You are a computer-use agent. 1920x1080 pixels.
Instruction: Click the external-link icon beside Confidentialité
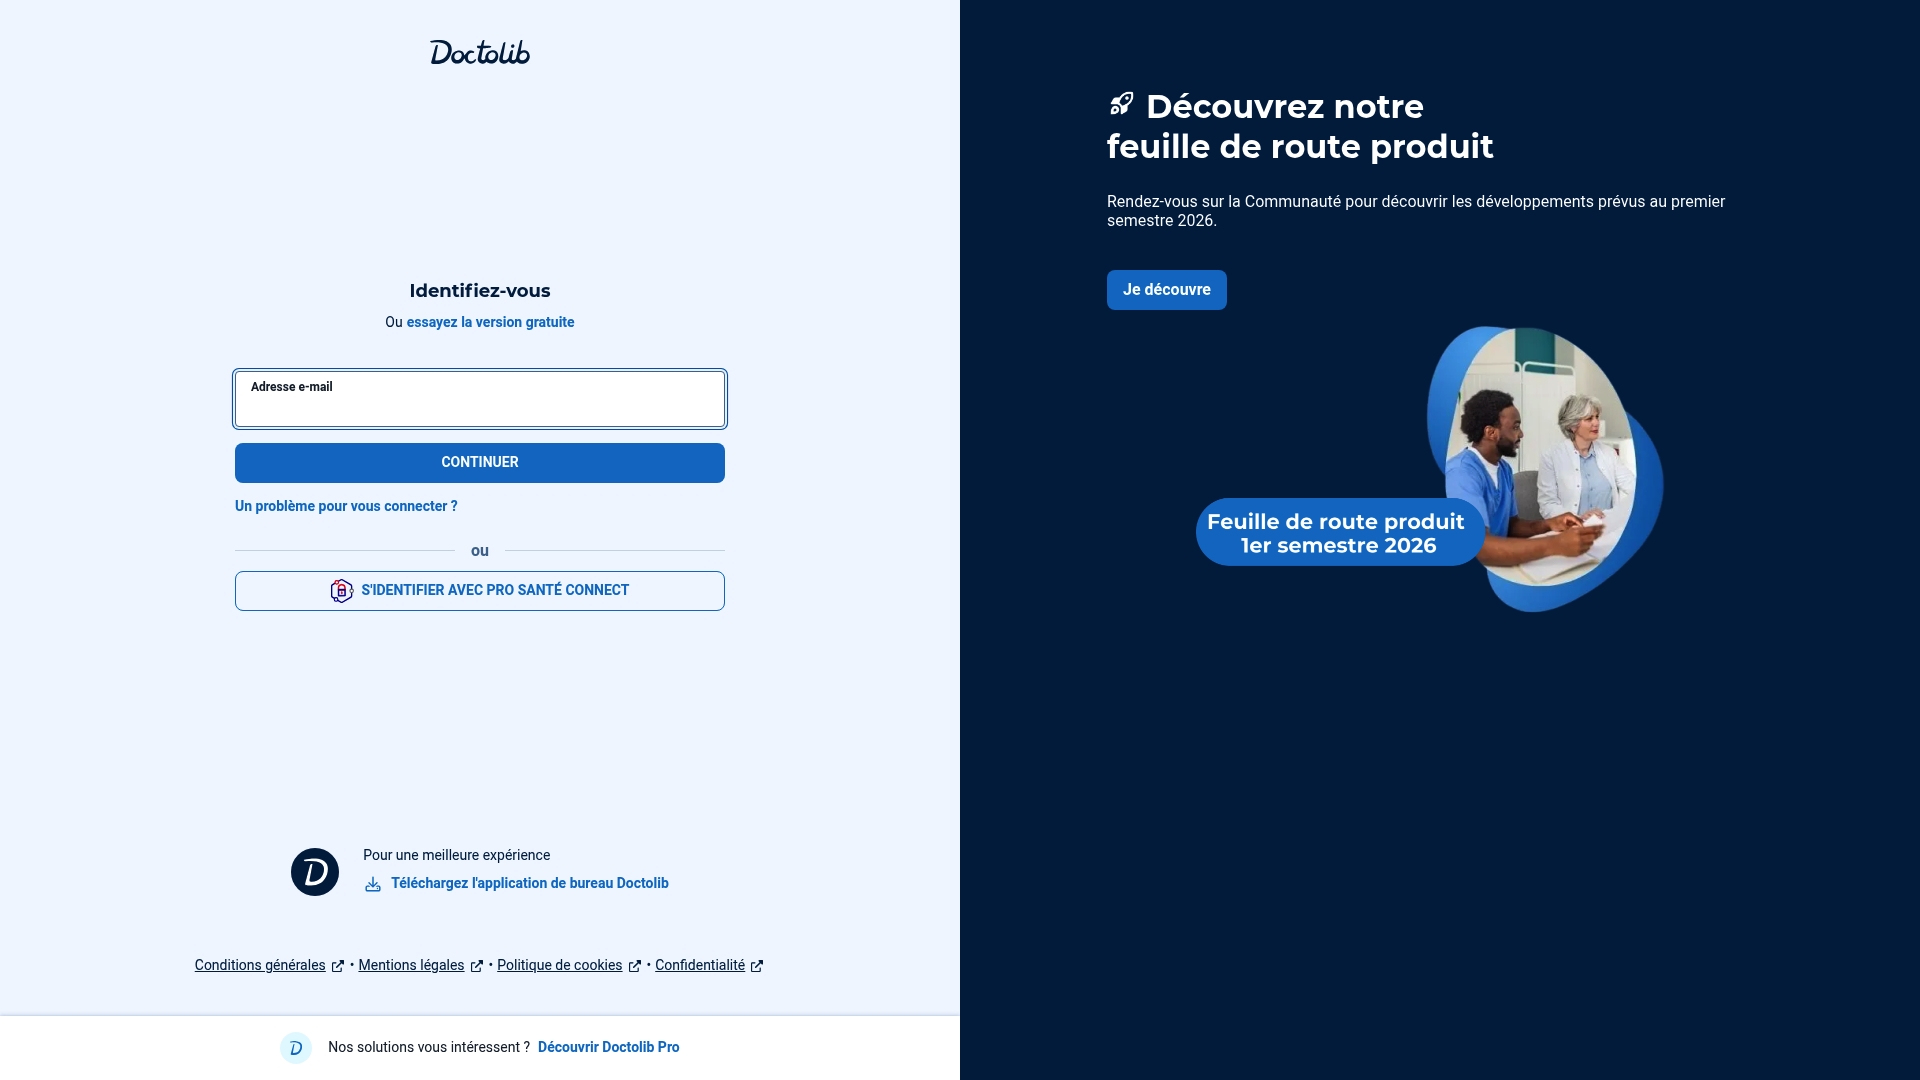click(757, 965)
